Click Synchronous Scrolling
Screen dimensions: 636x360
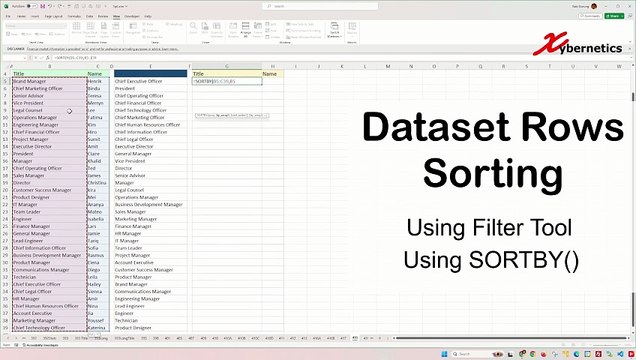coord(303,30)
